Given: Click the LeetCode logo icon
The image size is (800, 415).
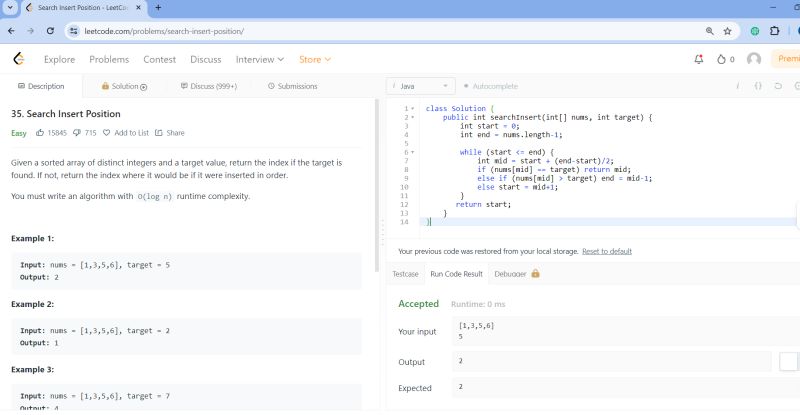Looking at the screenshot, I should [x=18, y=59].
